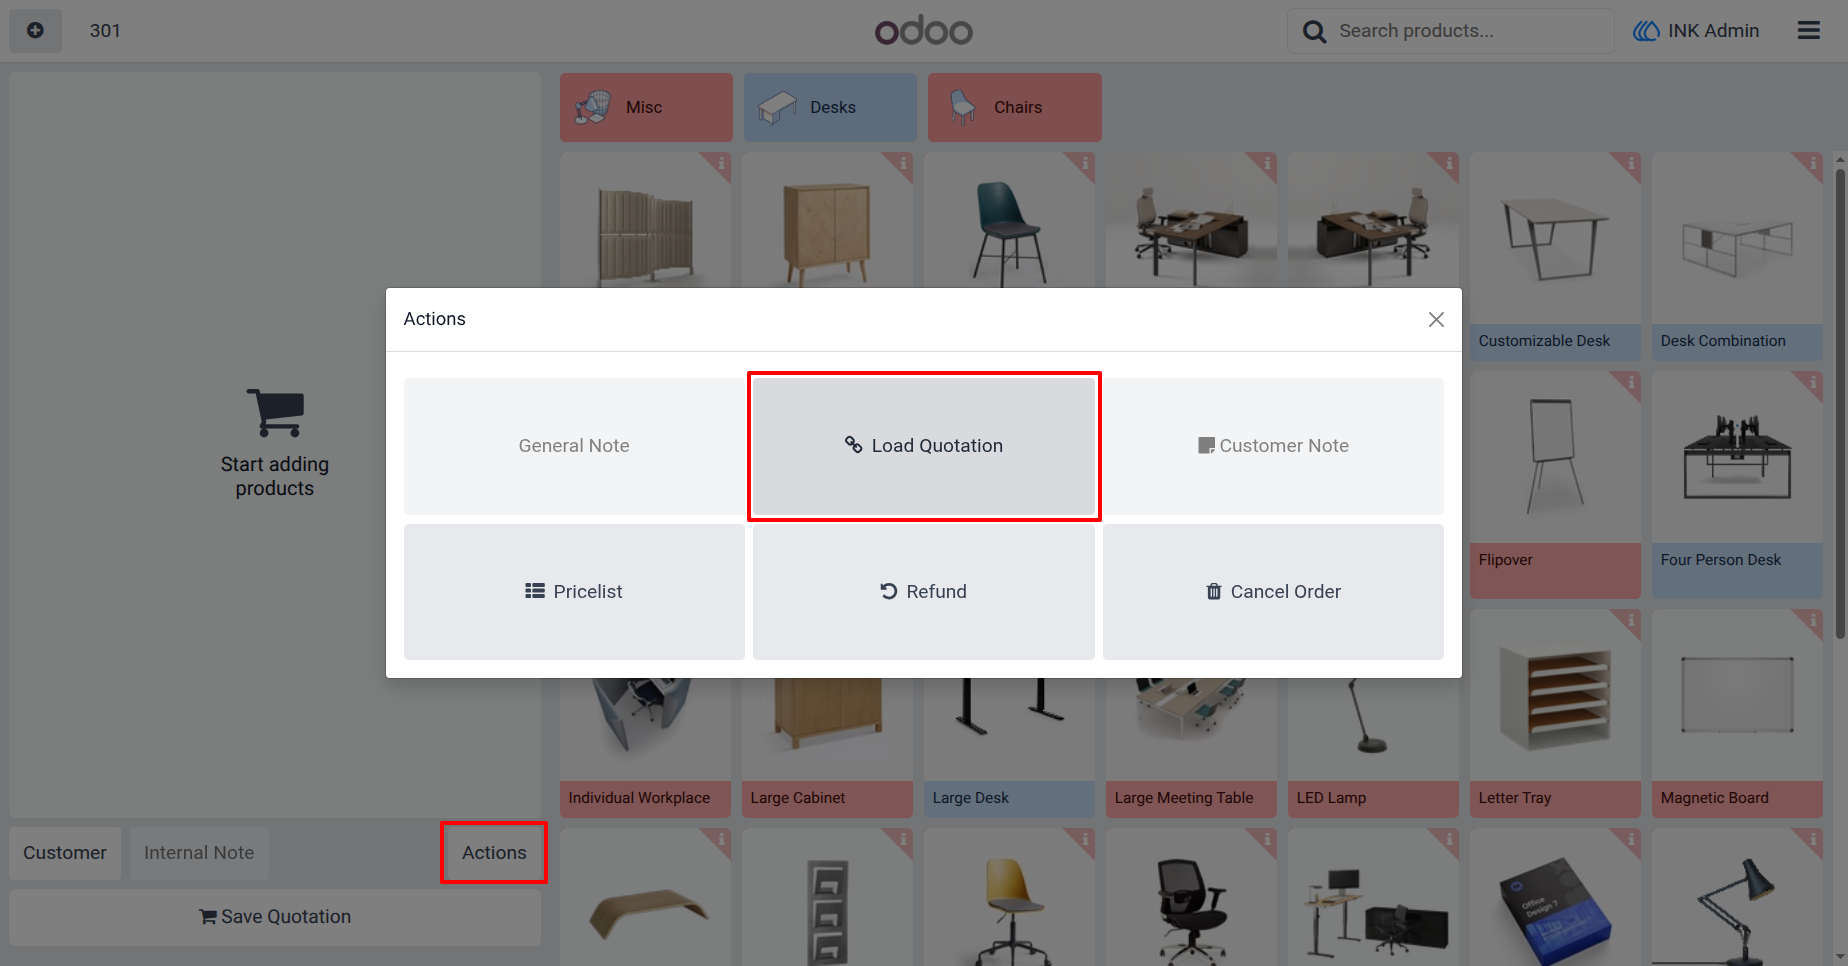Open the hamburger menu icon
The height and width of the screenshot is (966, 1848).
click(1808, 31)
